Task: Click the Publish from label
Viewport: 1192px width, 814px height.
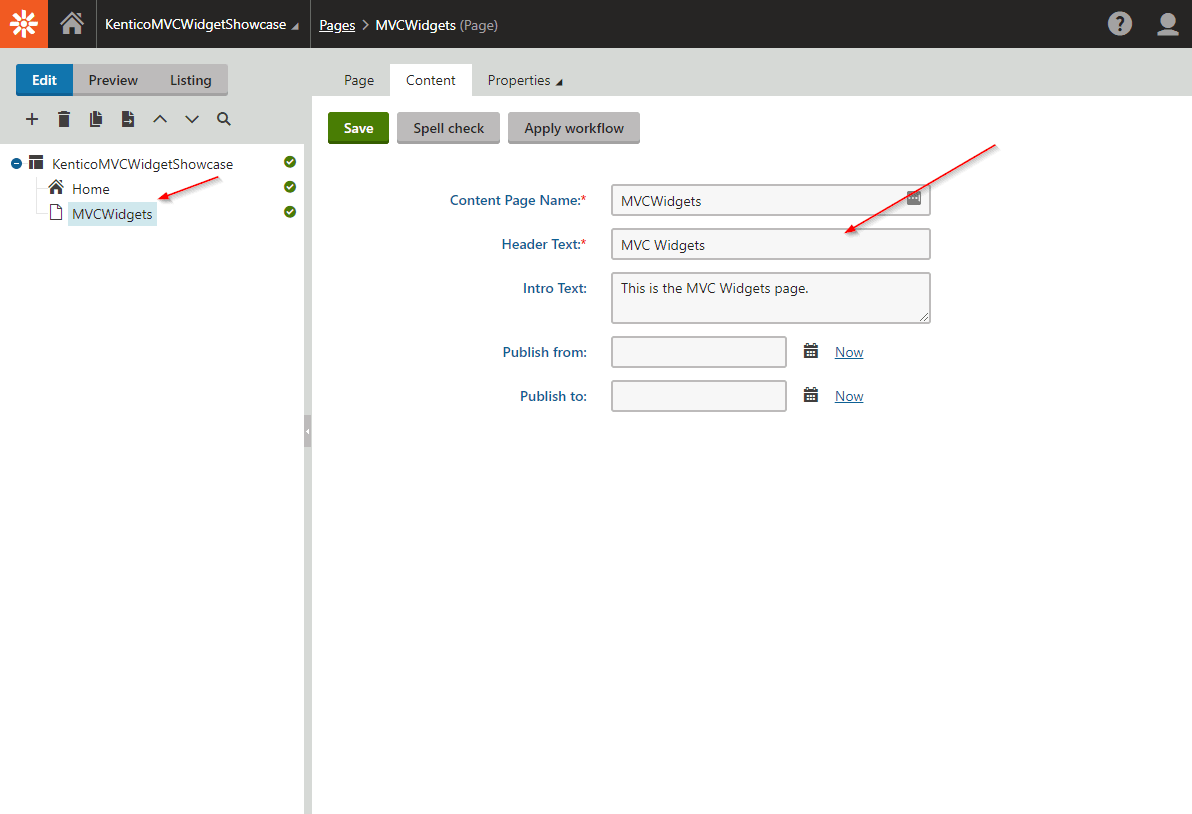Action: (545, 352)
